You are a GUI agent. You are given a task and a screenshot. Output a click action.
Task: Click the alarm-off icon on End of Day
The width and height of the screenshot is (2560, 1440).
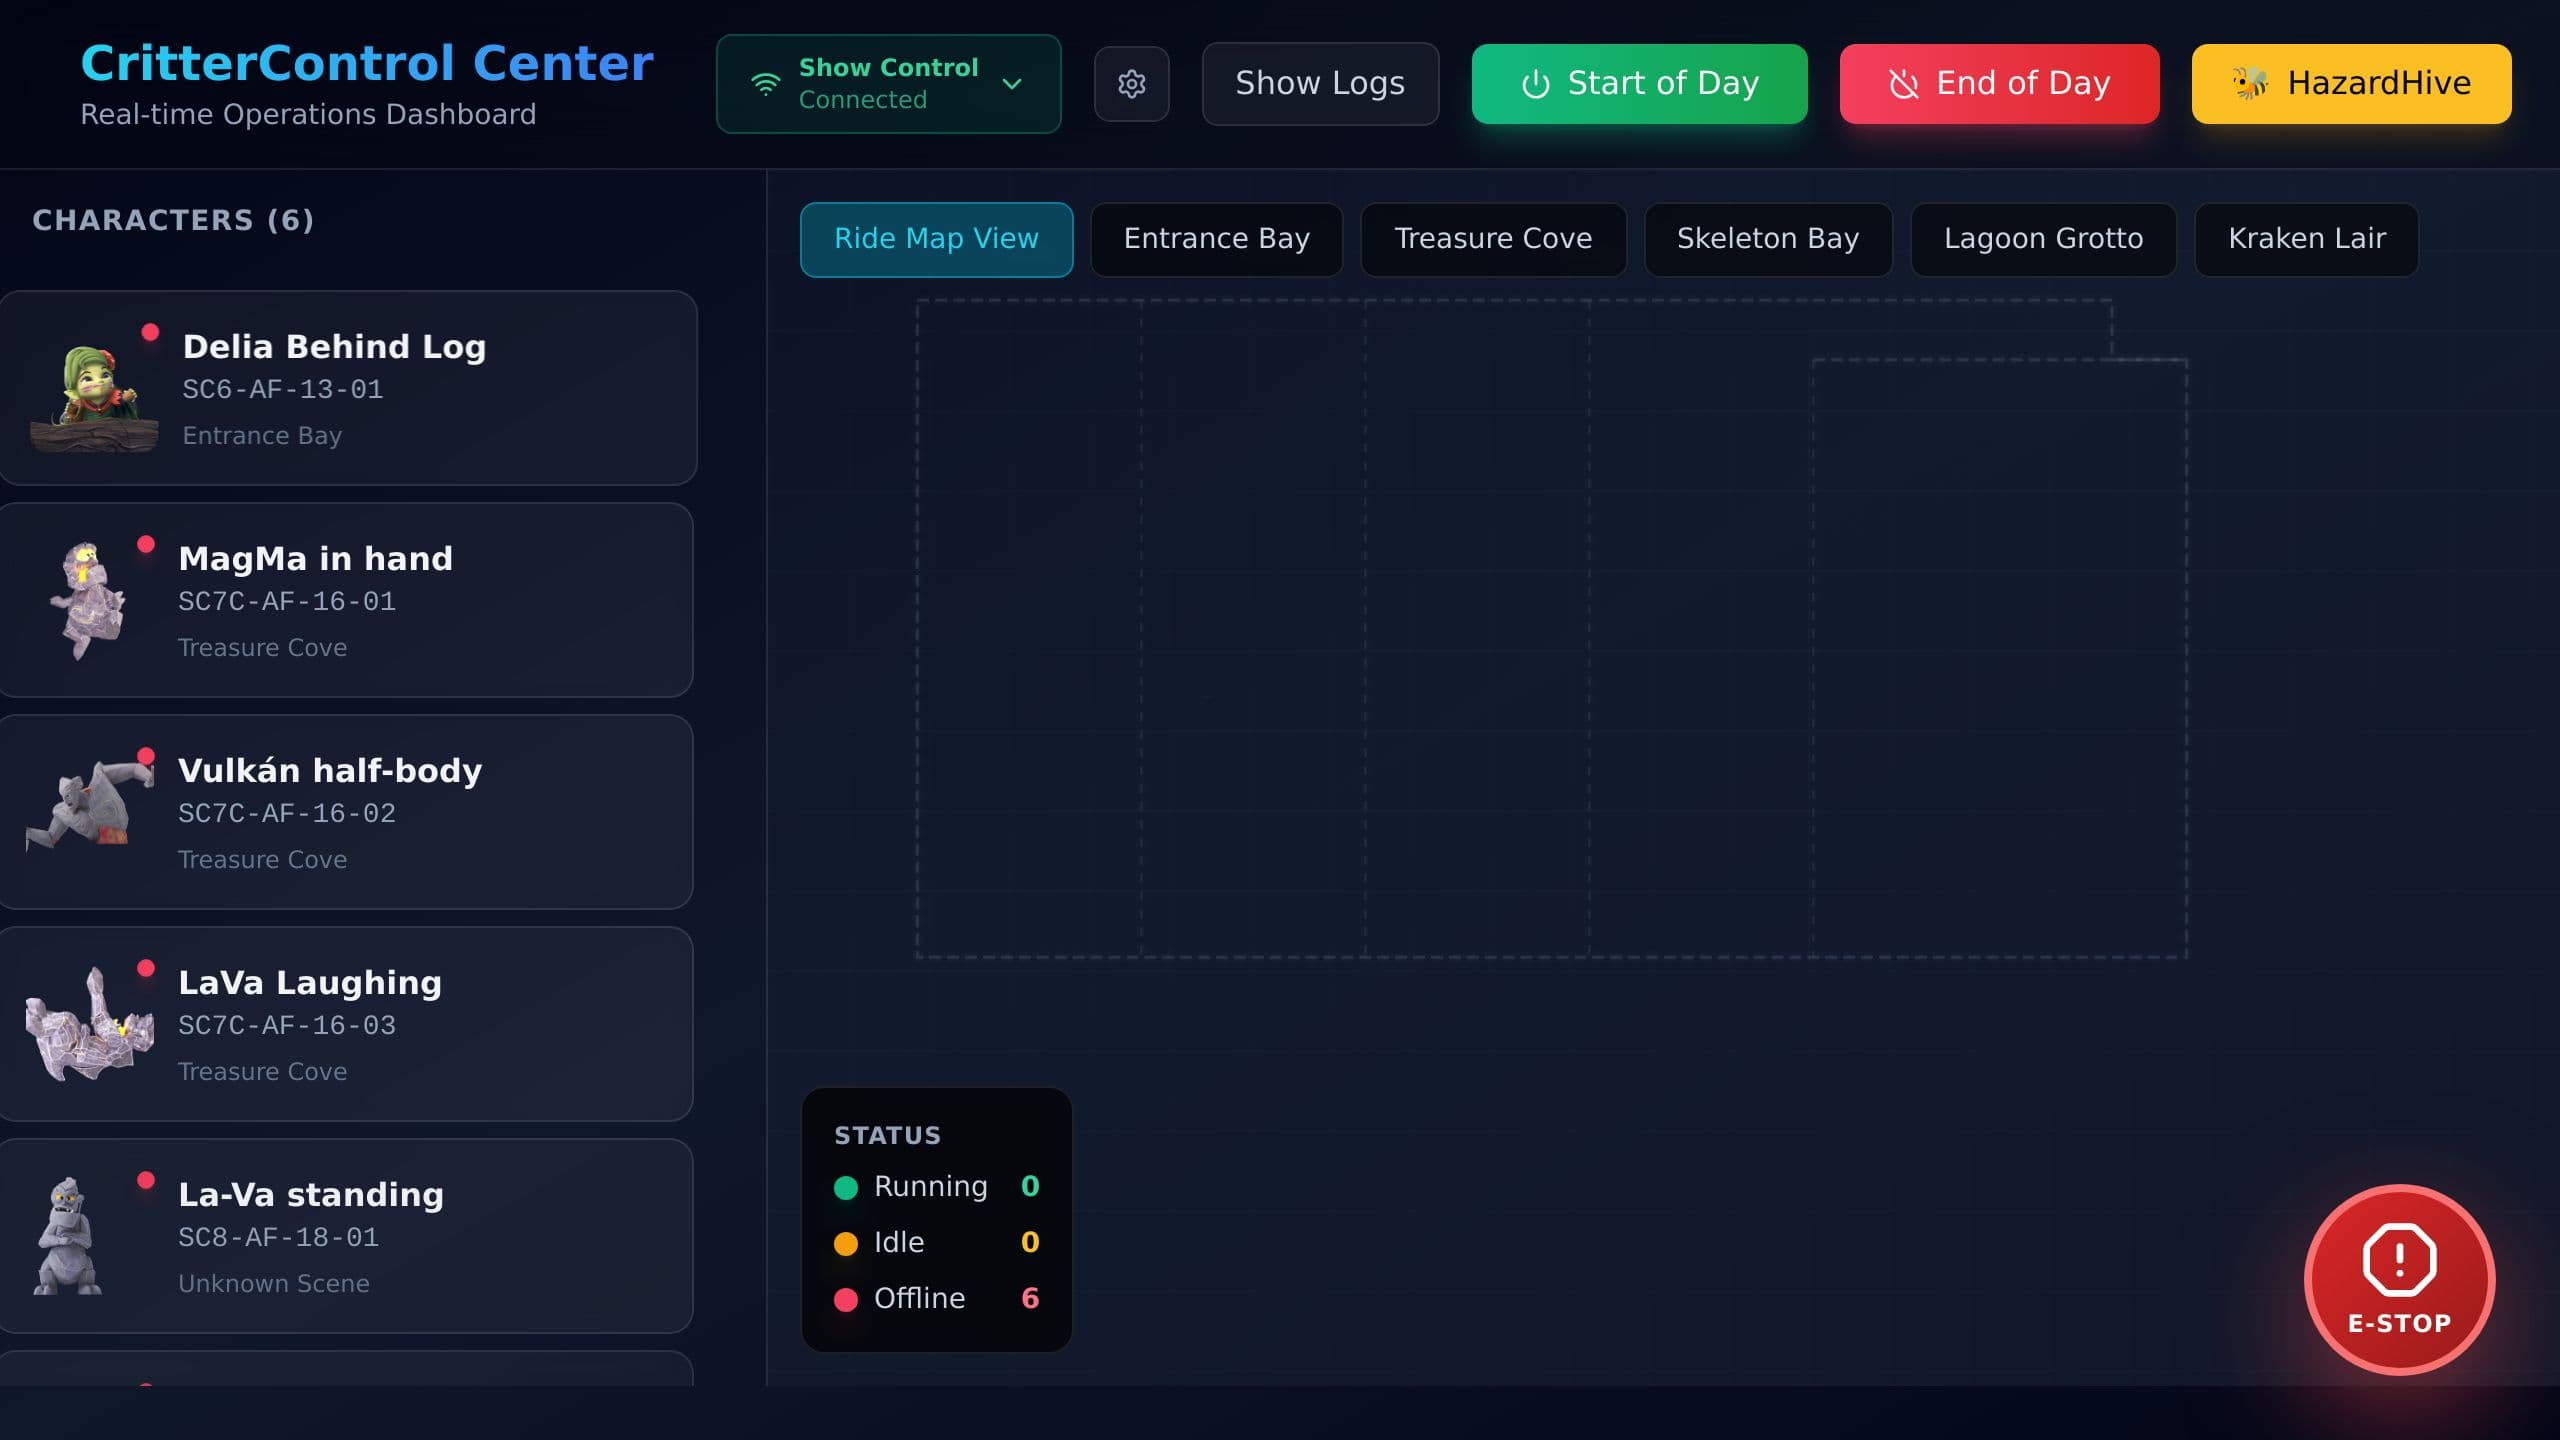1903,84
